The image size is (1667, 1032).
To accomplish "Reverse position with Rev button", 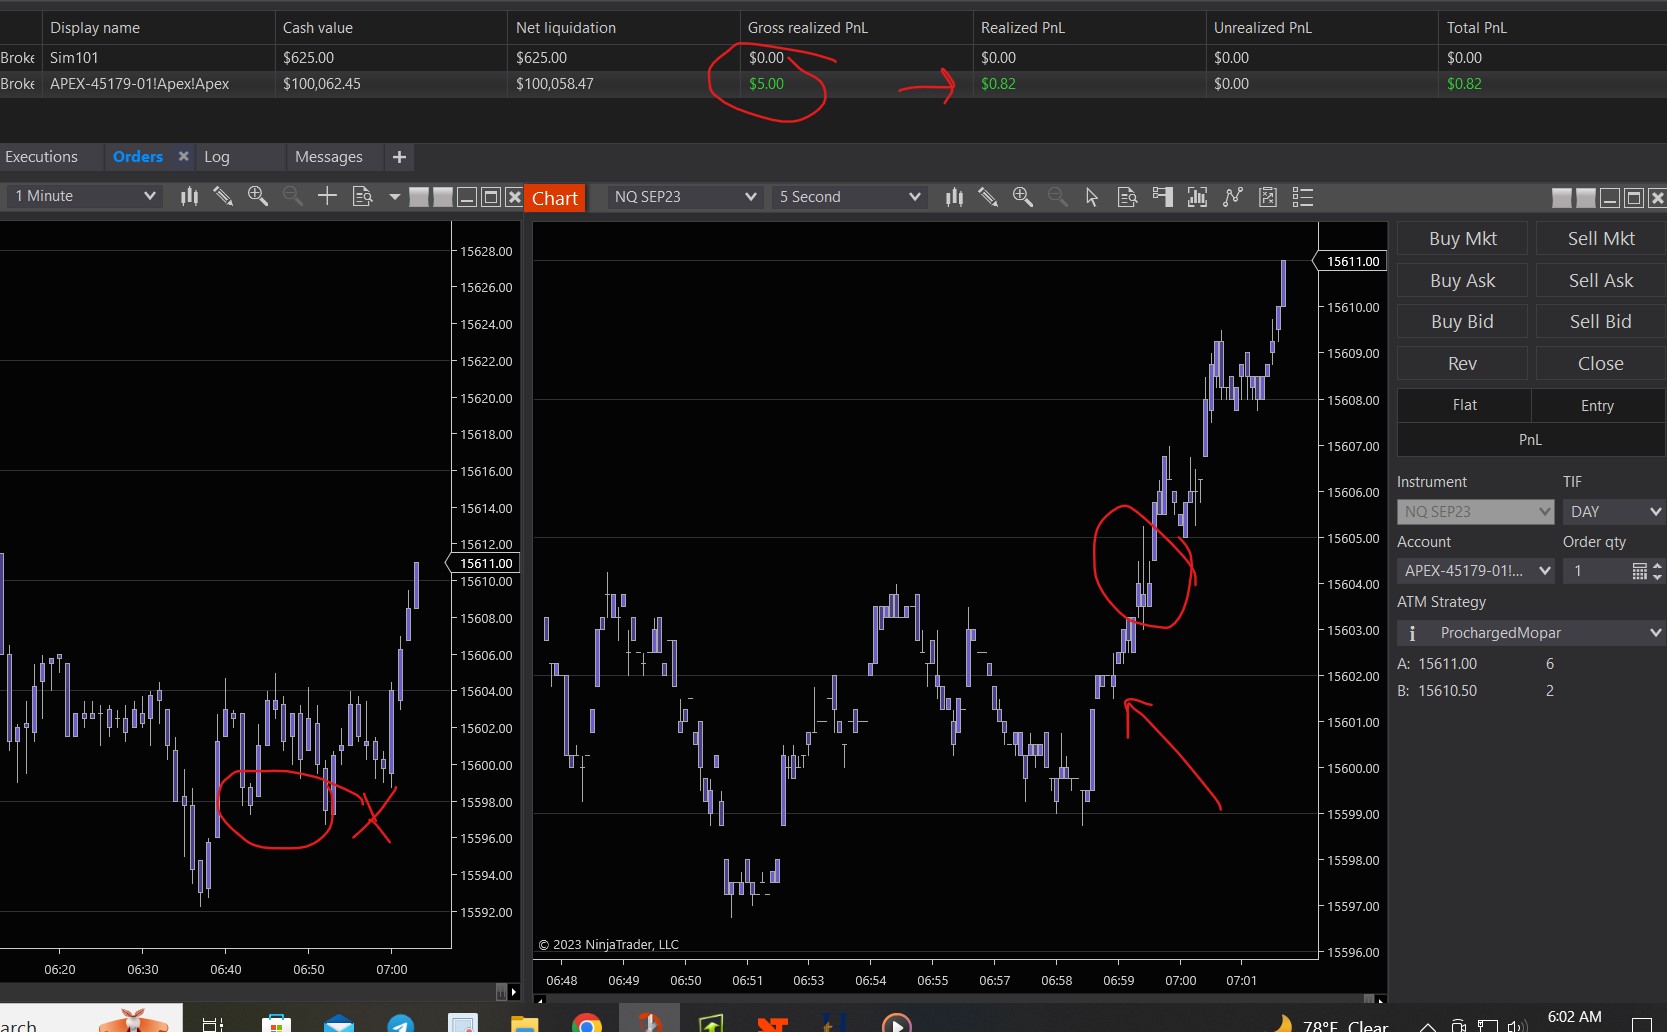I will click(x=1462, y=364).
